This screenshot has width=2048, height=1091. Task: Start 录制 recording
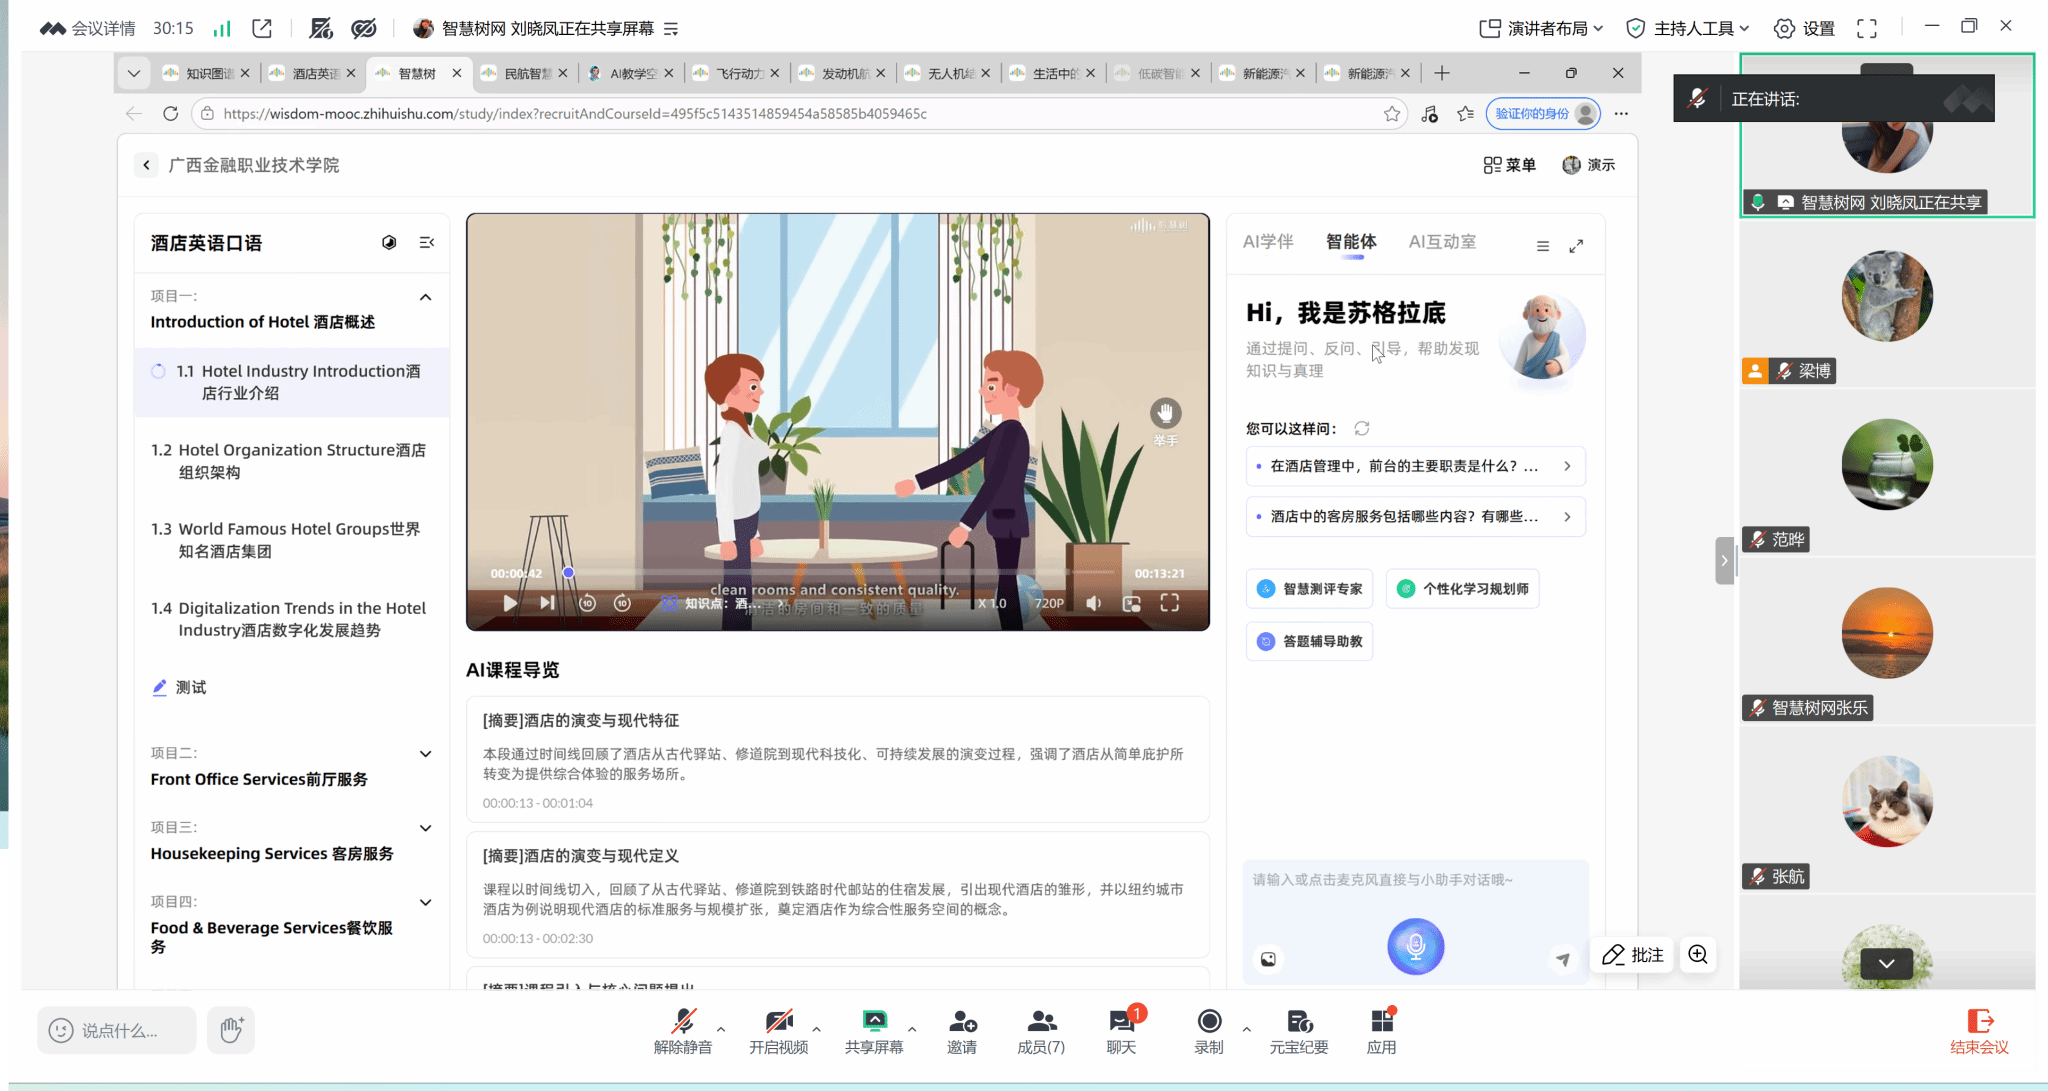[1208, 1030]
